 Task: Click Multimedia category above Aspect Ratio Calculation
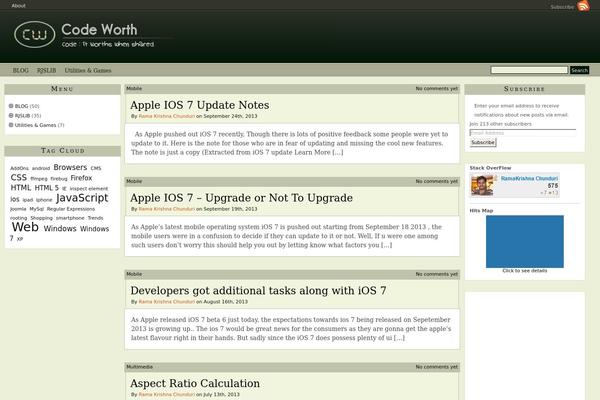click(139, 367)
